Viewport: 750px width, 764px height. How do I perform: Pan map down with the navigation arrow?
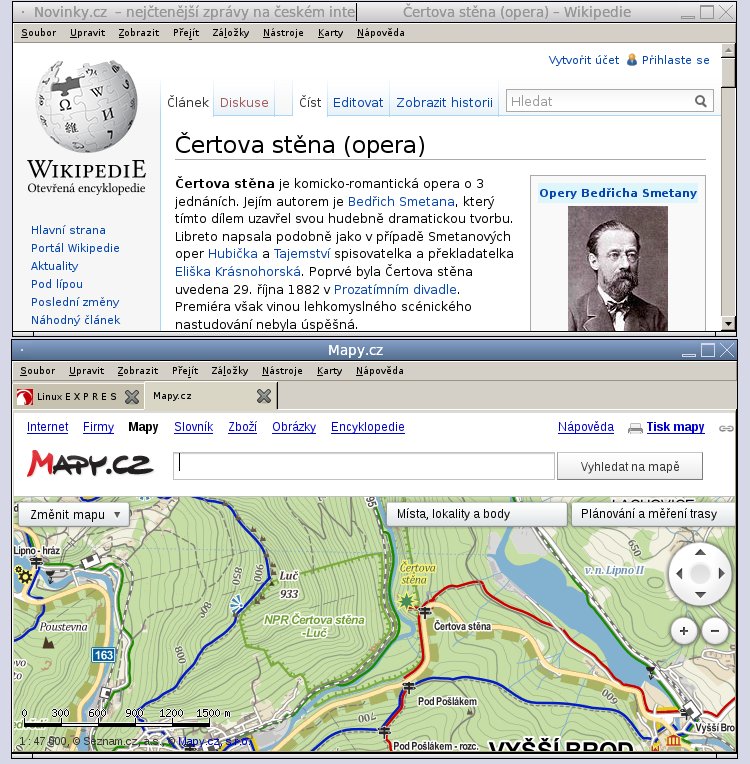click(x=700, y=594)
